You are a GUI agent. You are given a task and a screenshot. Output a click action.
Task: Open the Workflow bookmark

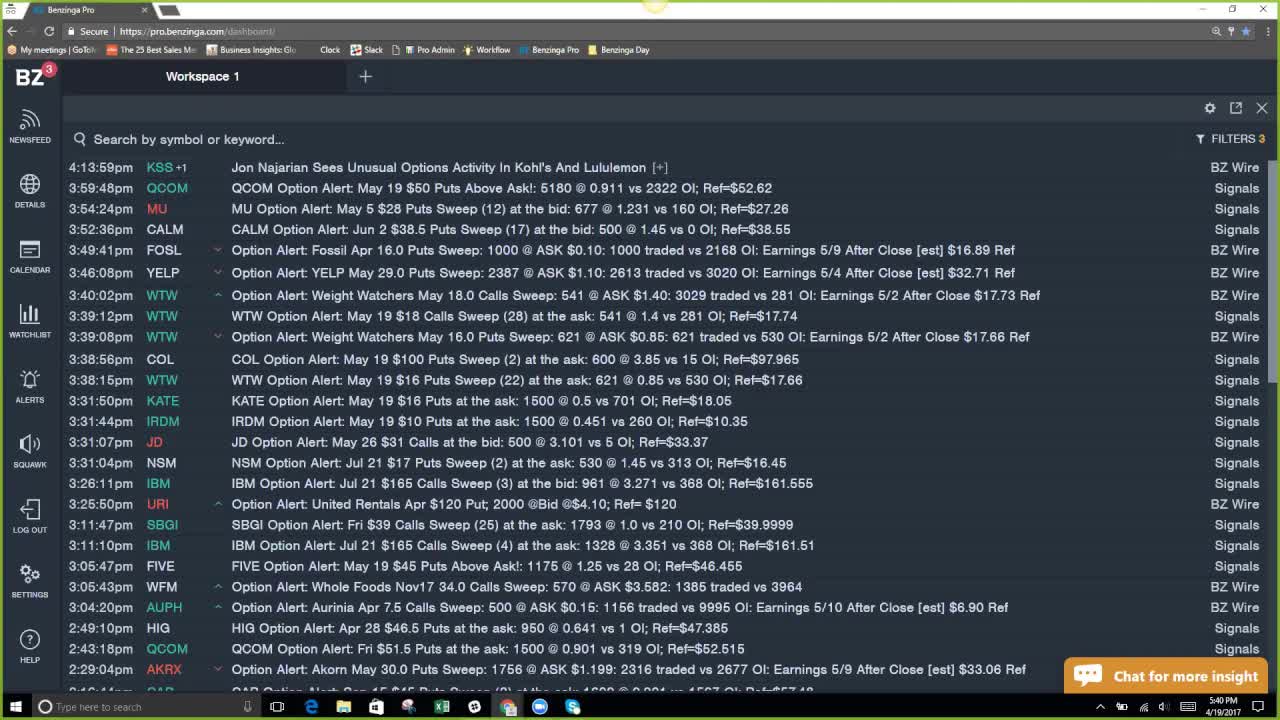coord(487,50)
